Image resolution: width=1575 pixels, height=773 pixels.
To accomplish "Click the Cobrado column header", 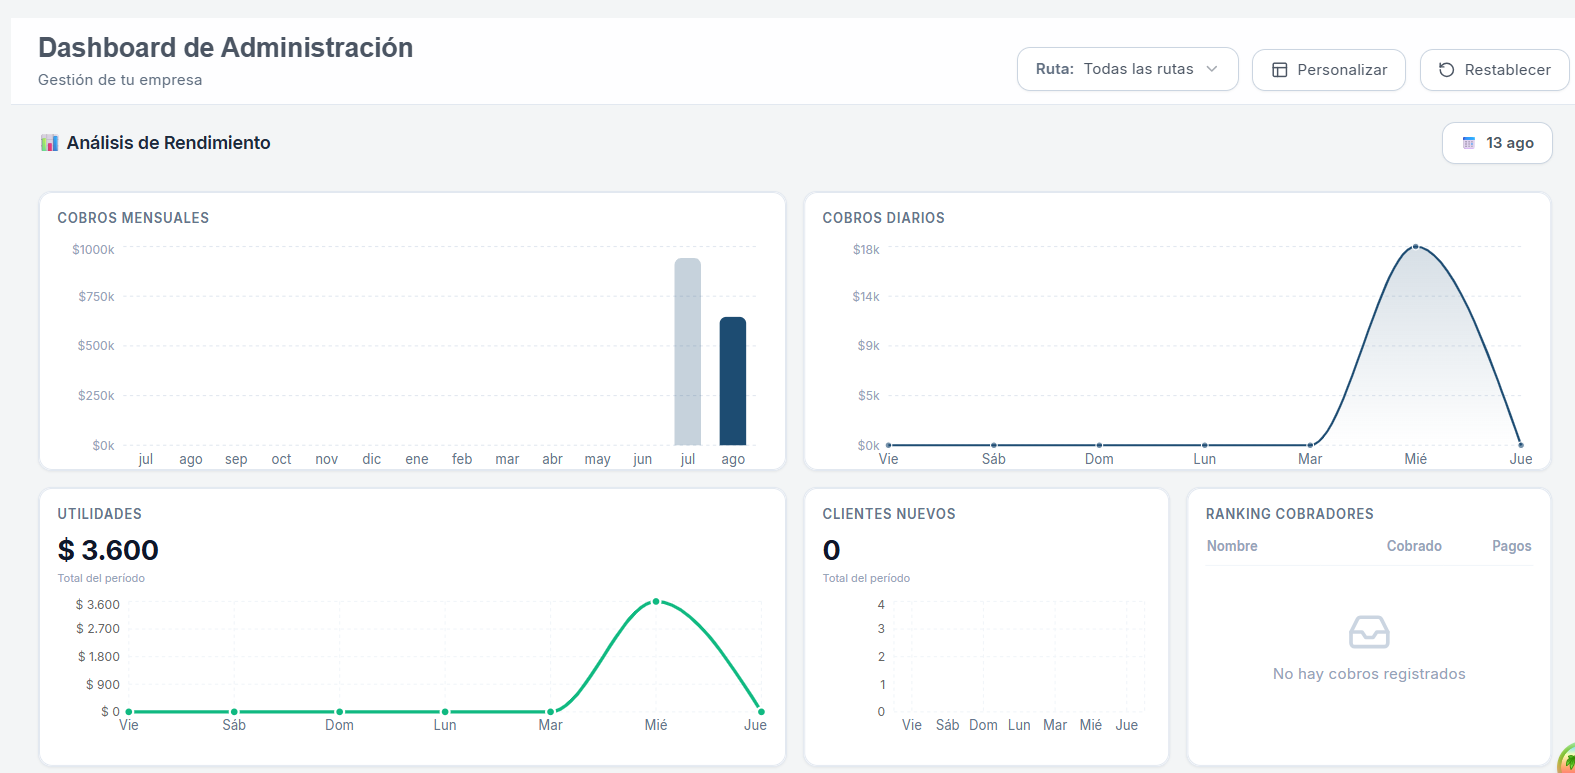I will point(1414,546).
